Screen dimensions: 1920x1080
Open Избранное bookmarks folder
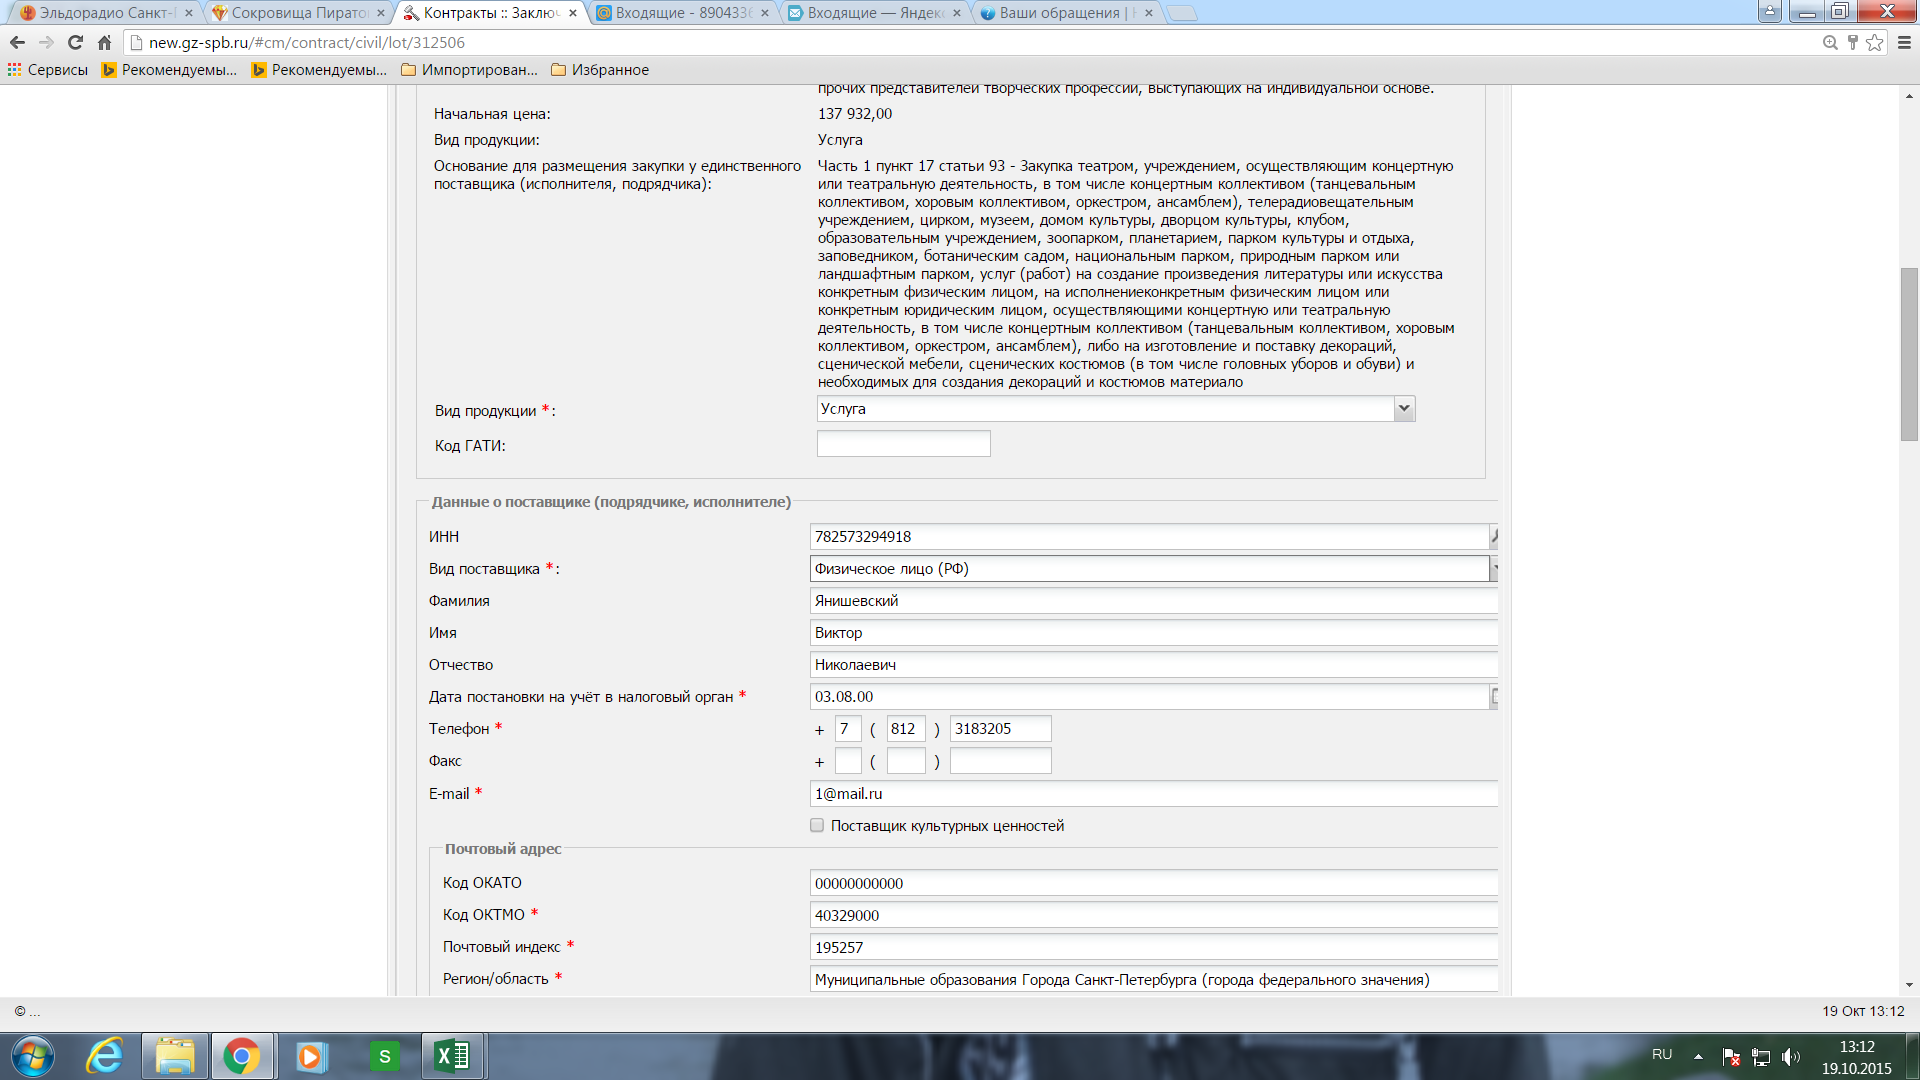click(x=600, y=70)
